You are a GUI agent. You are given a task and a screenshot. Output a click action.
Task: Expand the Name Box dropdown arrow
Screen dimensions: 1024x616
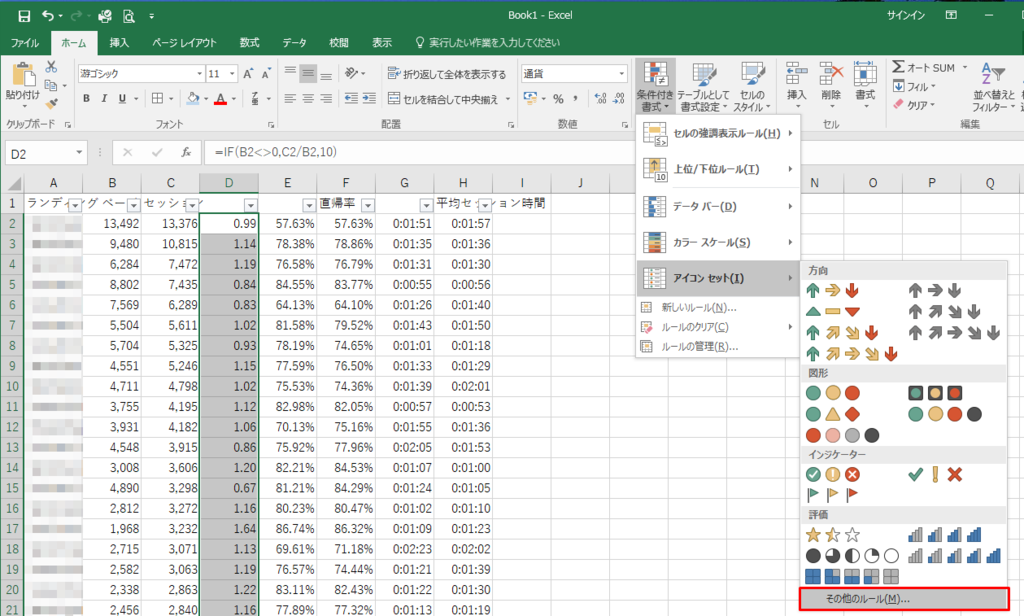79,152
